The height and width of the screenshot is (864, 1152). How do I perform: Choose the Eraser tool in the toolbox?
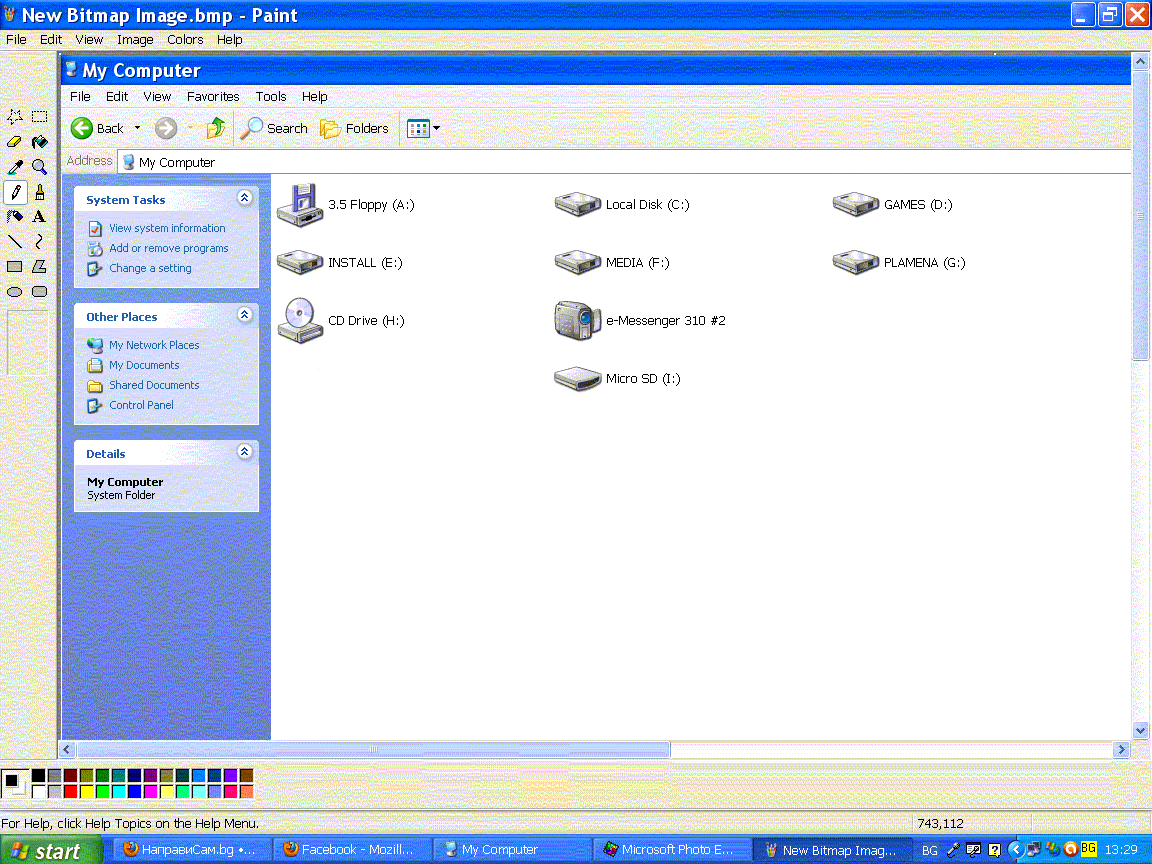15,142
